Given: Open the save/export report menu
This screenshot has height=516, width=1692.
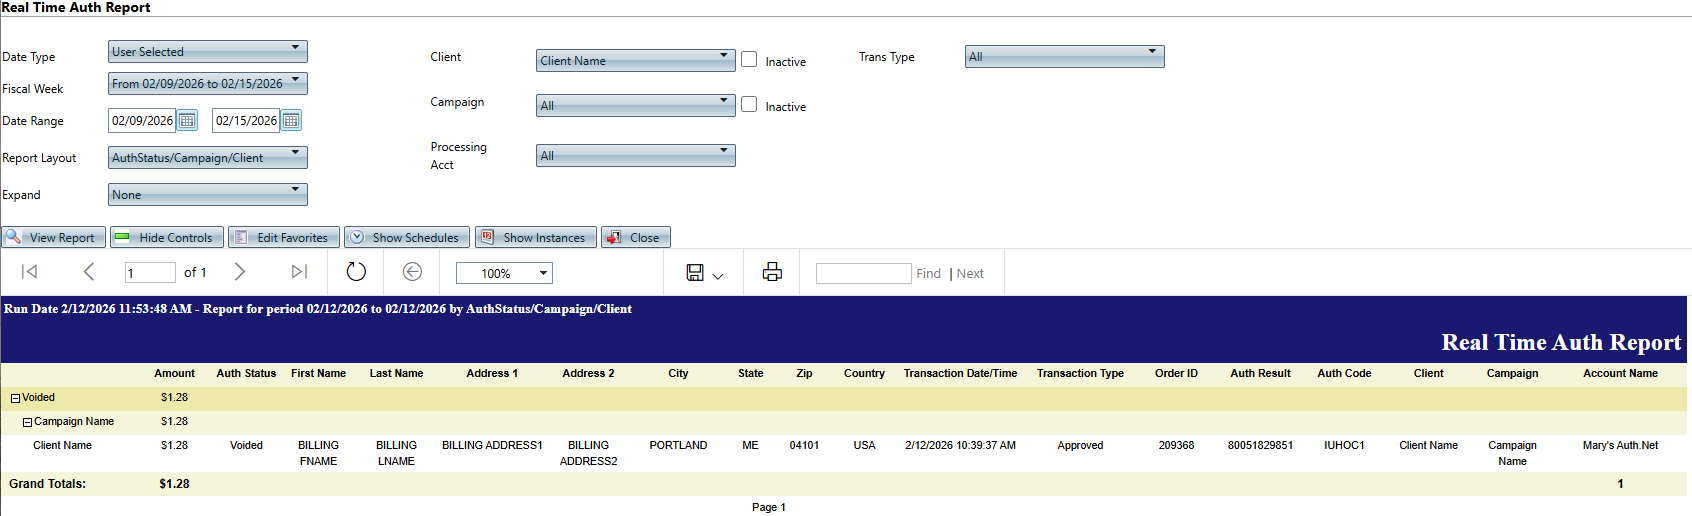Looking at the screenshot, I should pyautogui.click(x=704, y=273).
